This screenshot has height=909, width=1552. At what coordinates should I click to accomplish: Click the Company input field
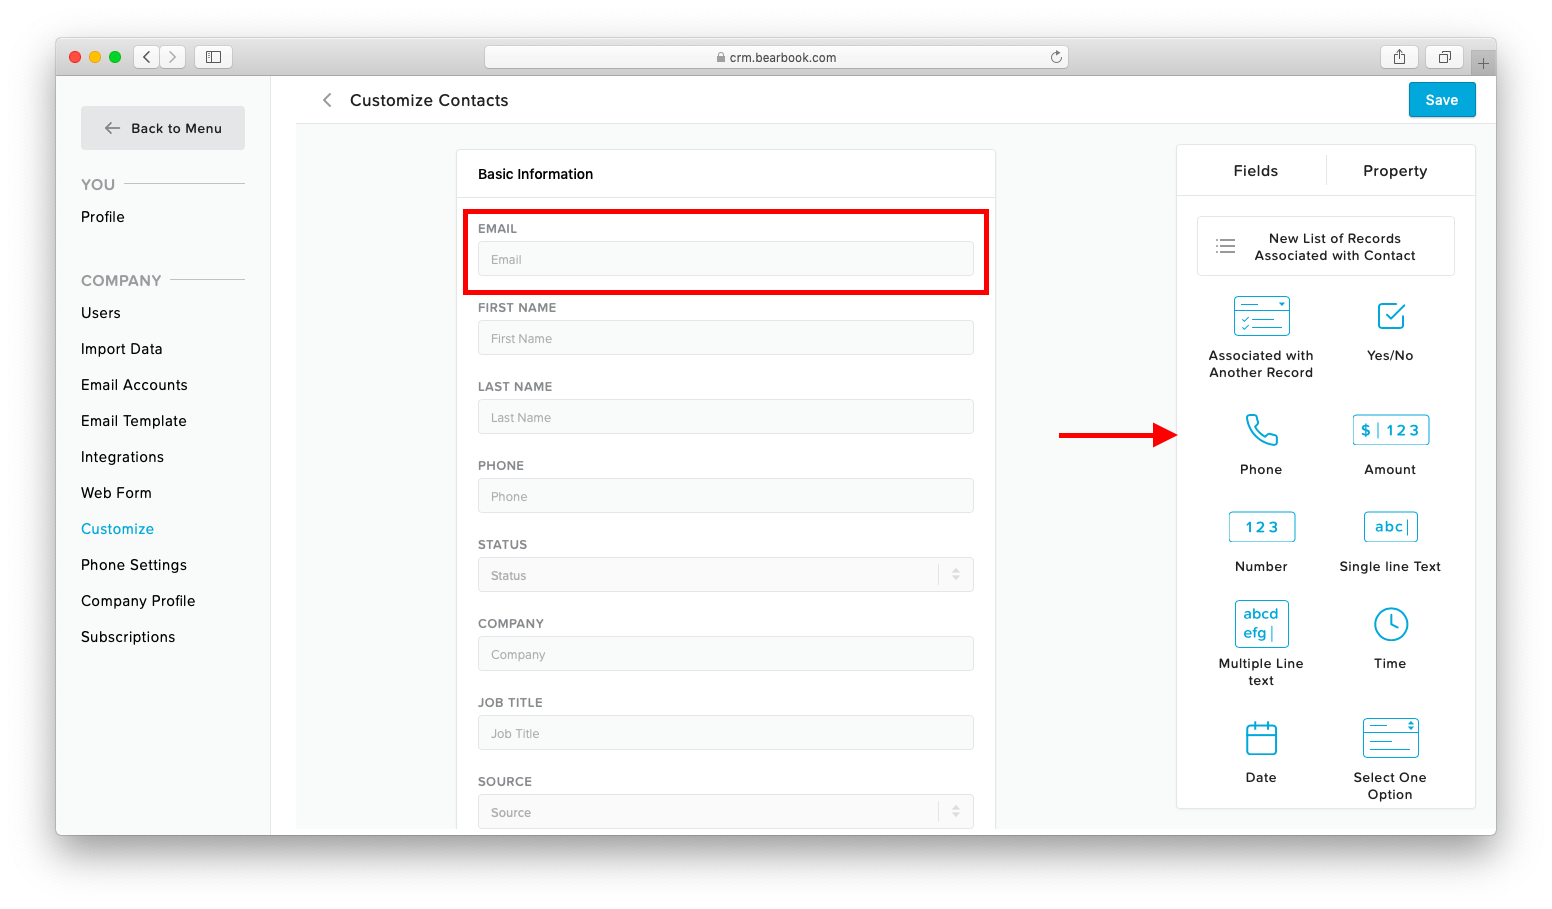[726, 654]
